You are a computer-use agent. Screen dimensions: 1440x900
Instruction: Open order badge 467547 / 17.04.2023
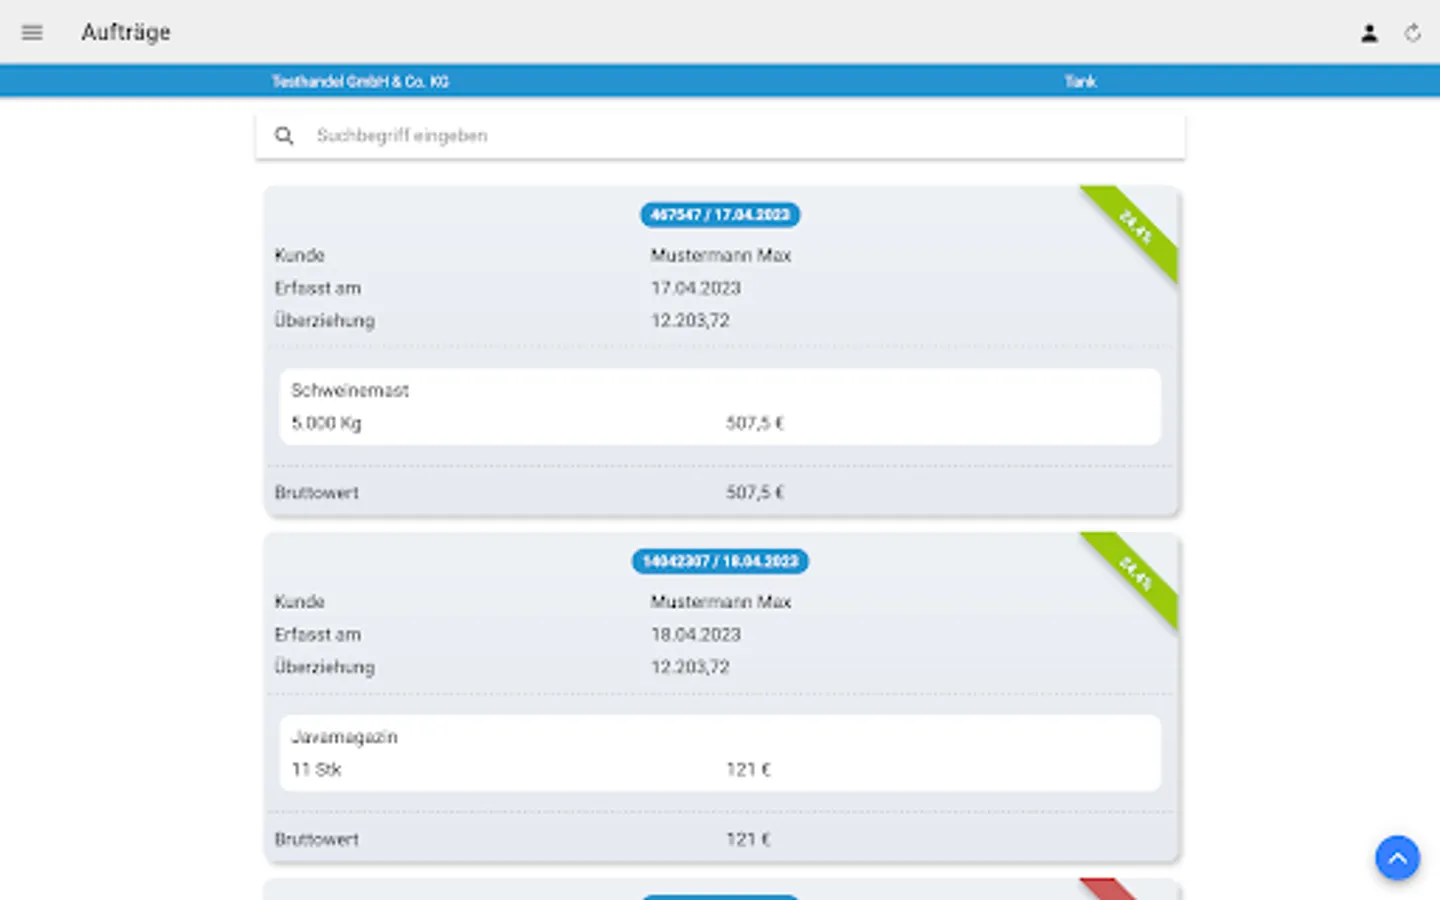coord(720,215)
